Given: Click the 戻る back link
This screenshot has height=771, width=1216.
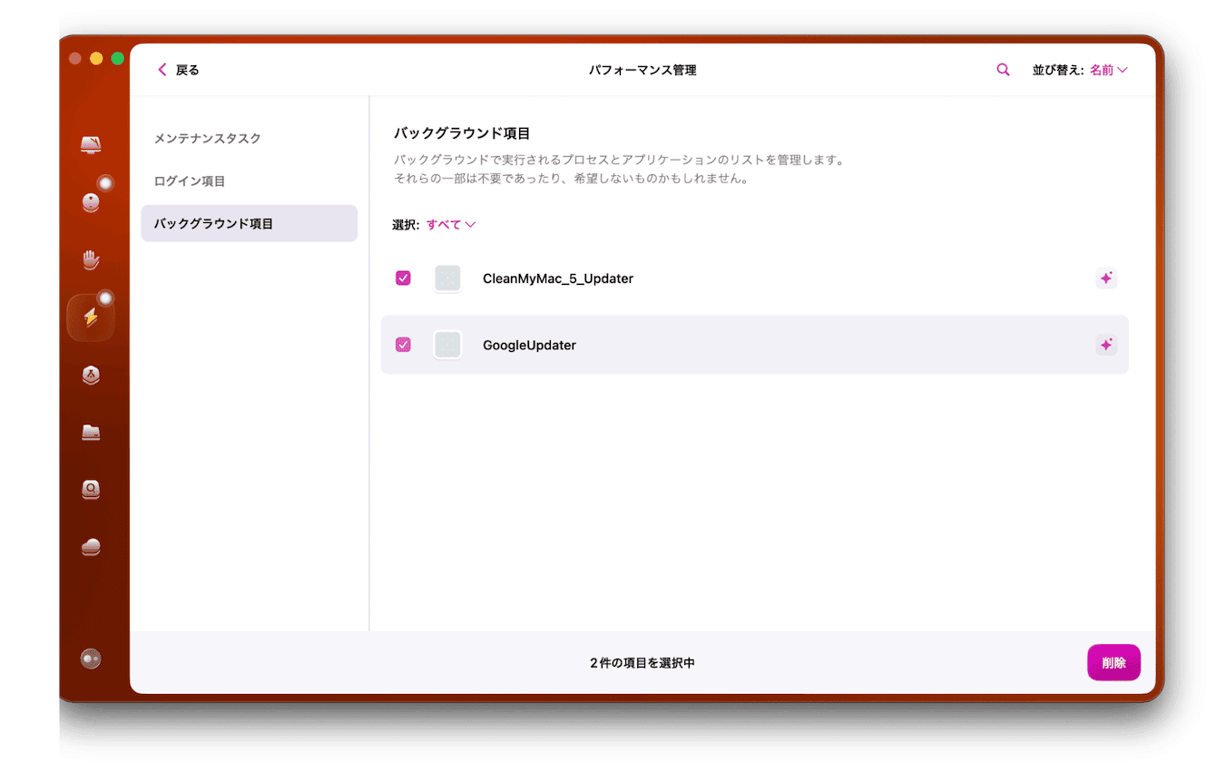Looking at the screenshot, I should (x=178, y=69).
